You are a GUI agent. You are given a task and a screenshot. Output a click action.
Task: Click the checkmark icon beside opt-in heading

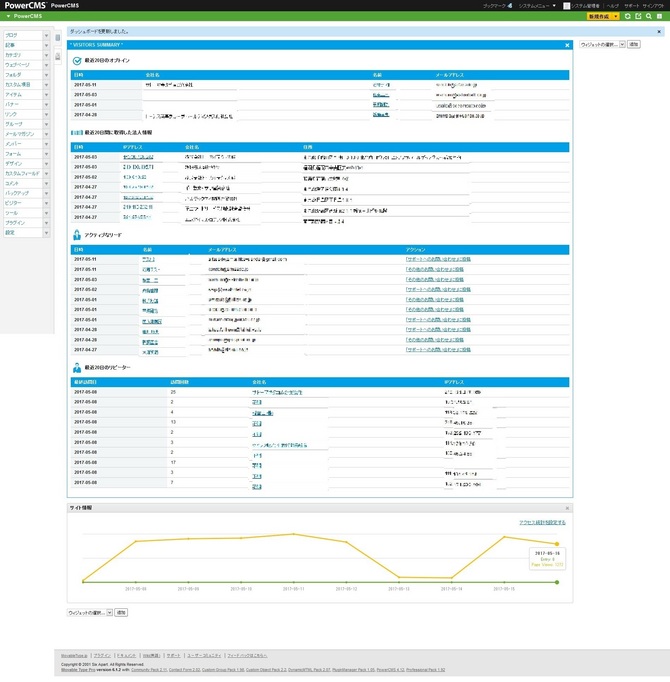pos(77,61)
